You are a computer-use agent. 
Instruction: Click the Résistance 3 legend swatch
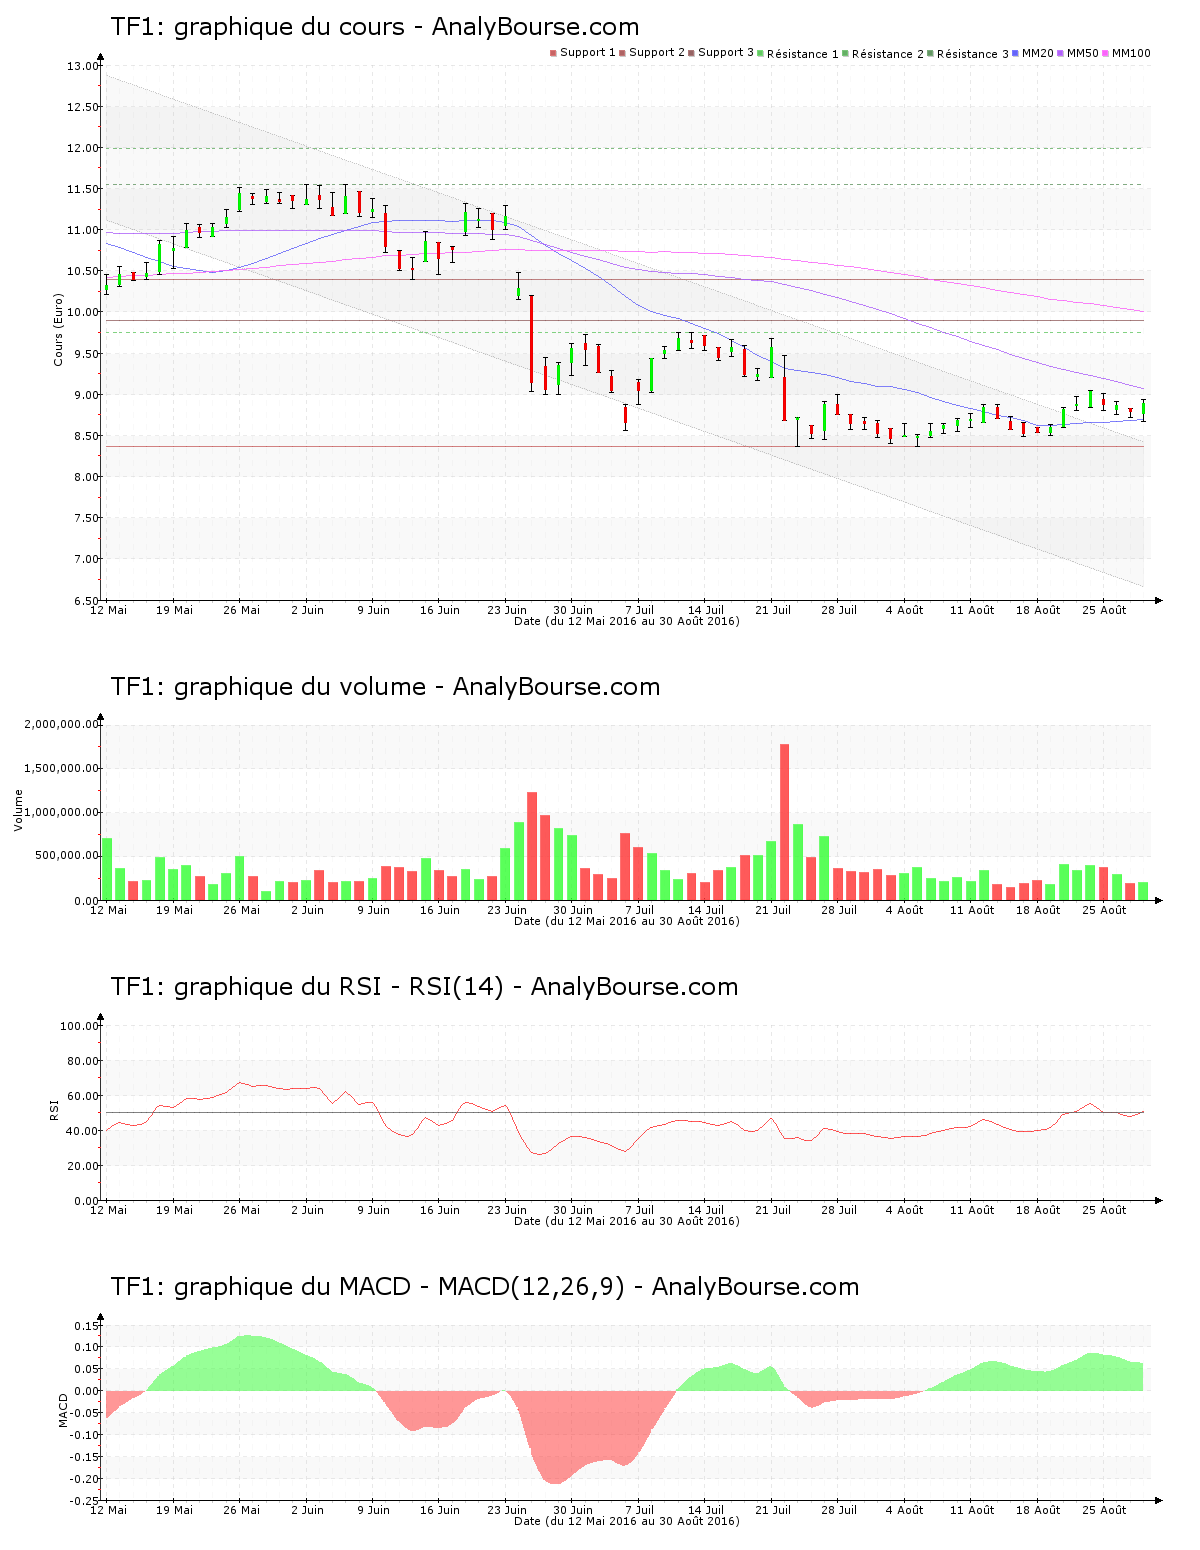930,53
